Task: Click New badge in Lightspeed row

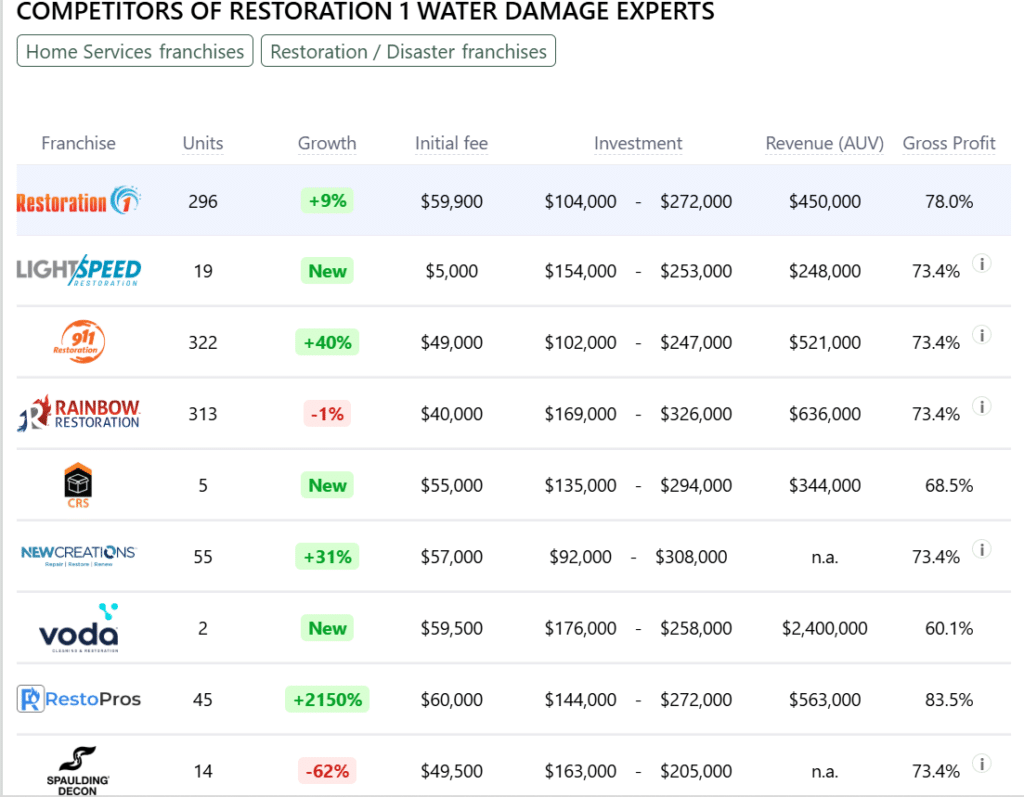Action: 327,271
